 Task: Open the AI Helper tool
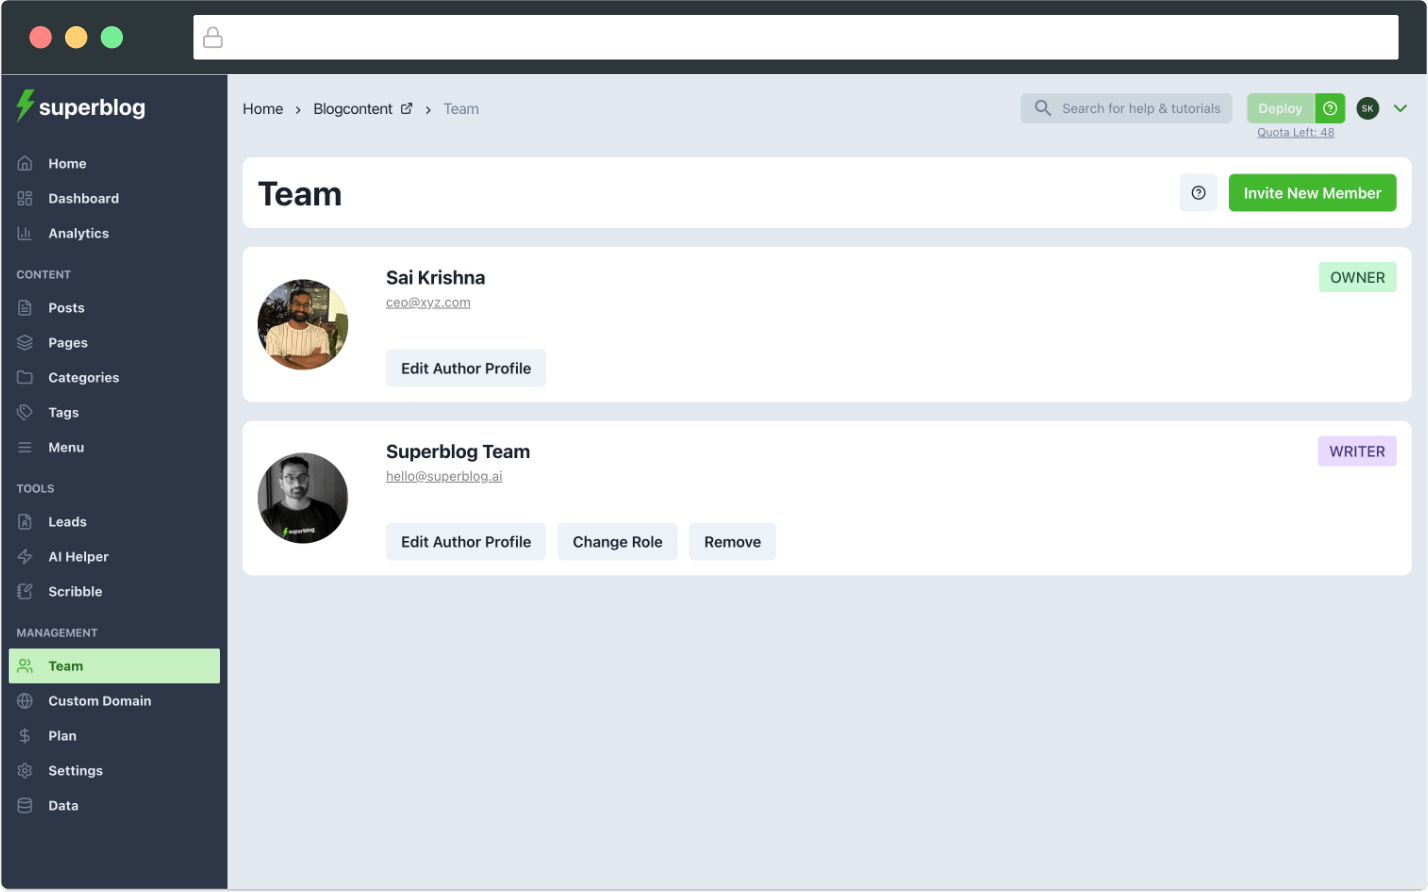pos(78,556)
